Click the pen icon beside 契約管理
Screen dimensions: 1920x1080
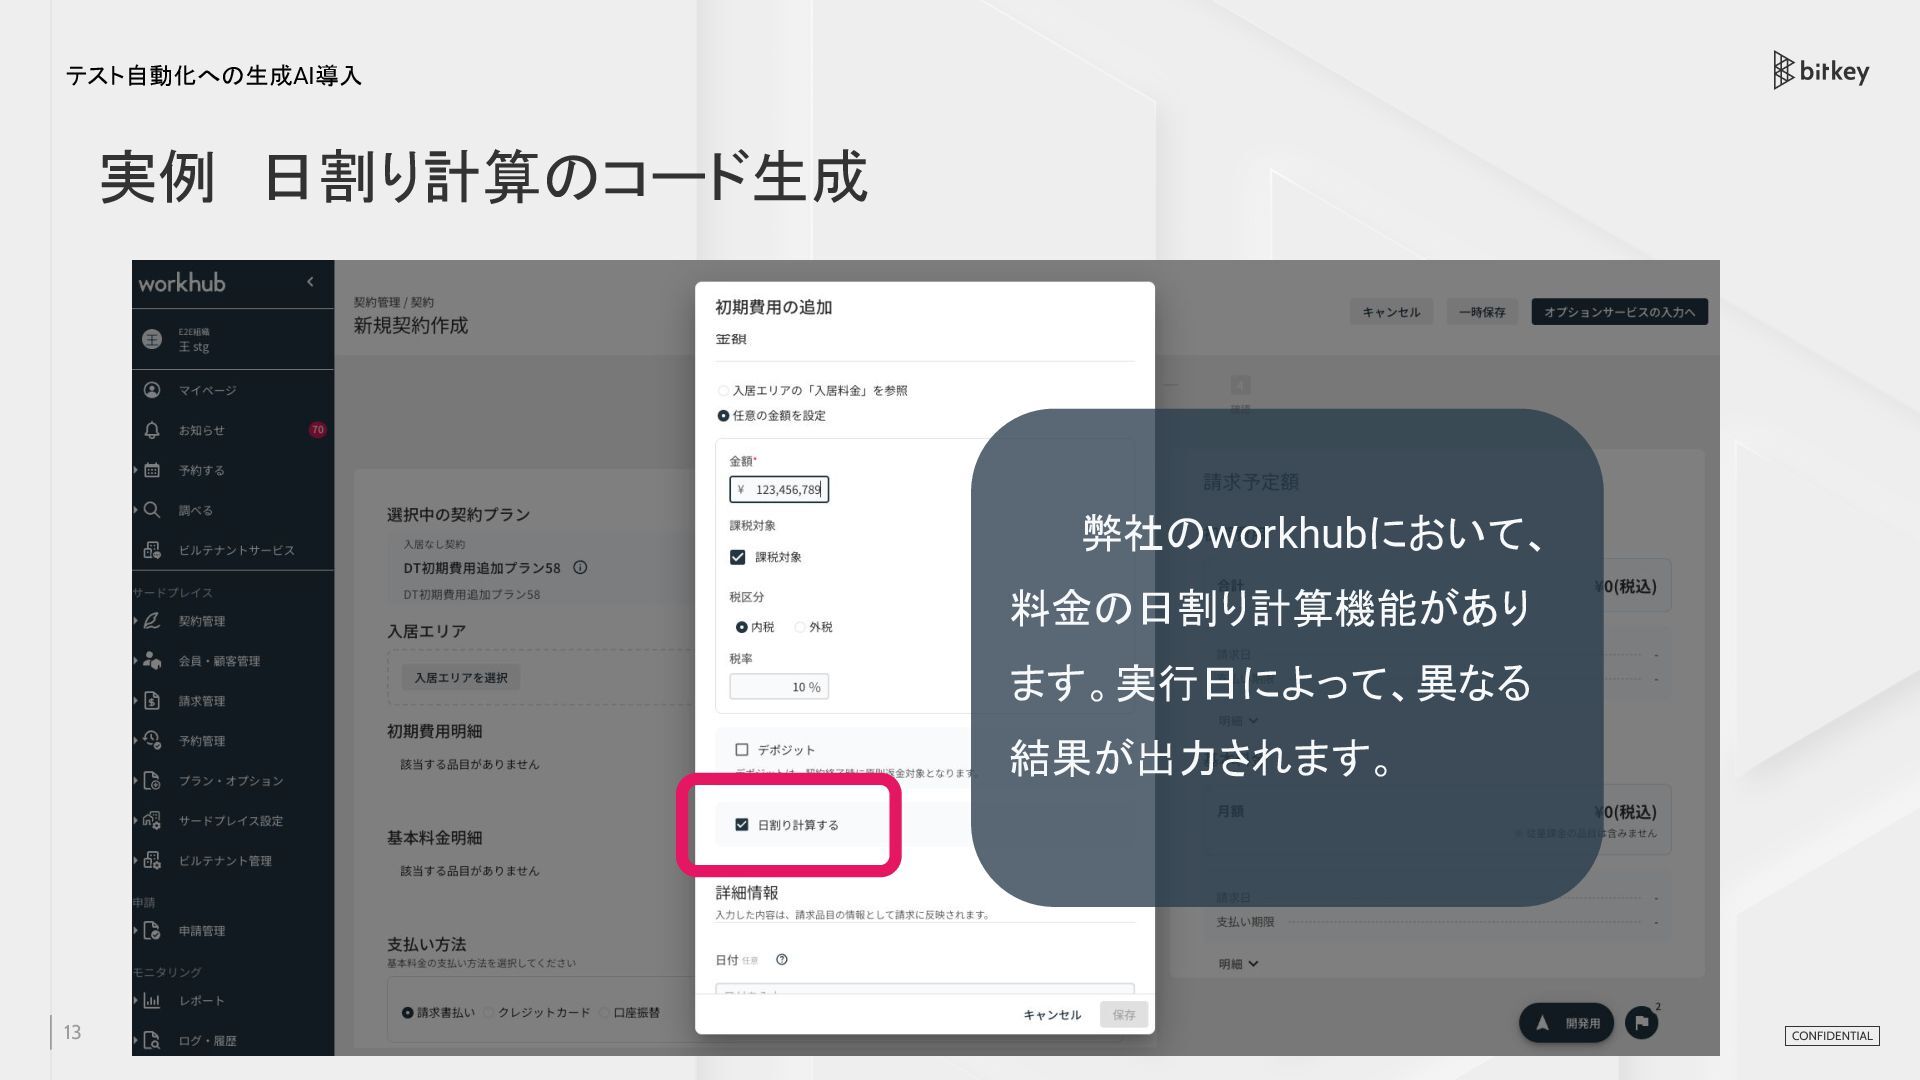[152, 621]
